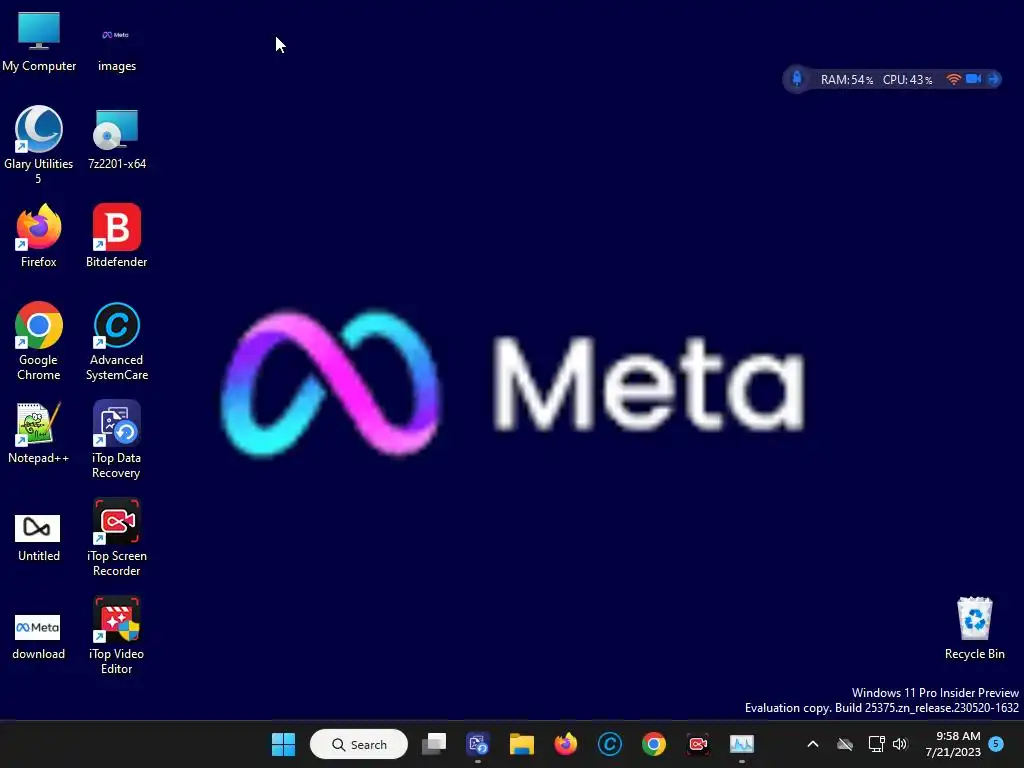This screenshot has height=768, width=1024.
Task: Open the volume control in tray
Action: click(x=900, y=744)
